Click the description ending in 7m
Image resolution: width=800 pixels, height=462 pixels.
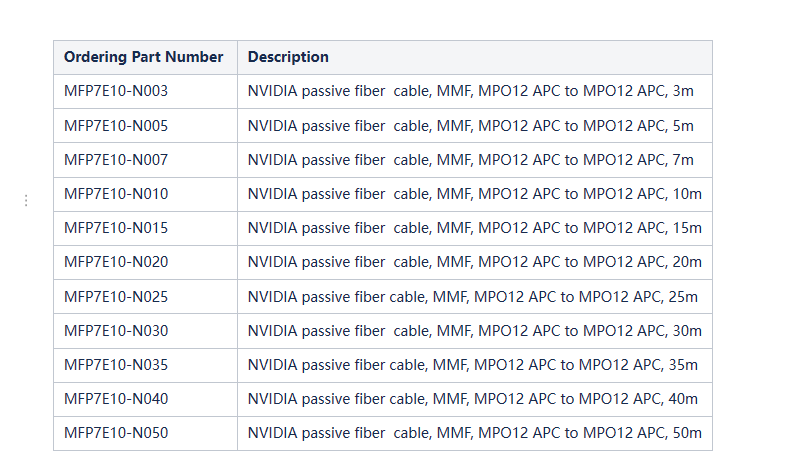pyautogui.click(x=470, y=160)
